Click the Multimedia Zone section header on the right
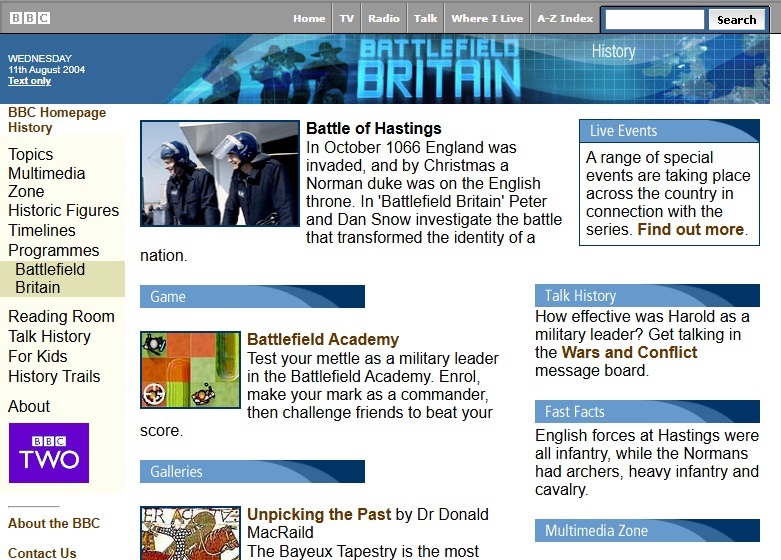781x560 pixels. [647, 531]
